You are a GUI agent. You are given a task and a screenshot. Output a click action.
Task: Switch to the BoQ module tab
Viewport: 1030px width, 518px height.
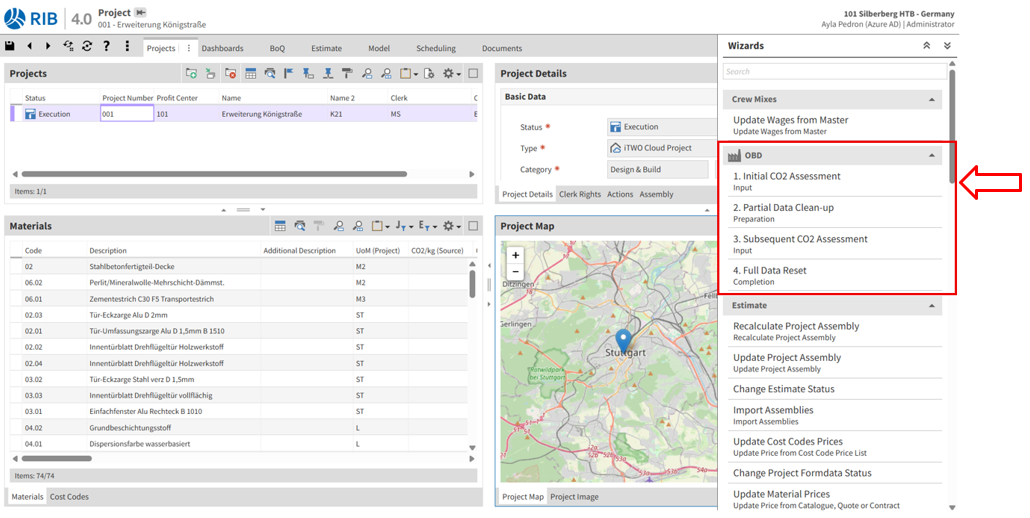point(277,48)
